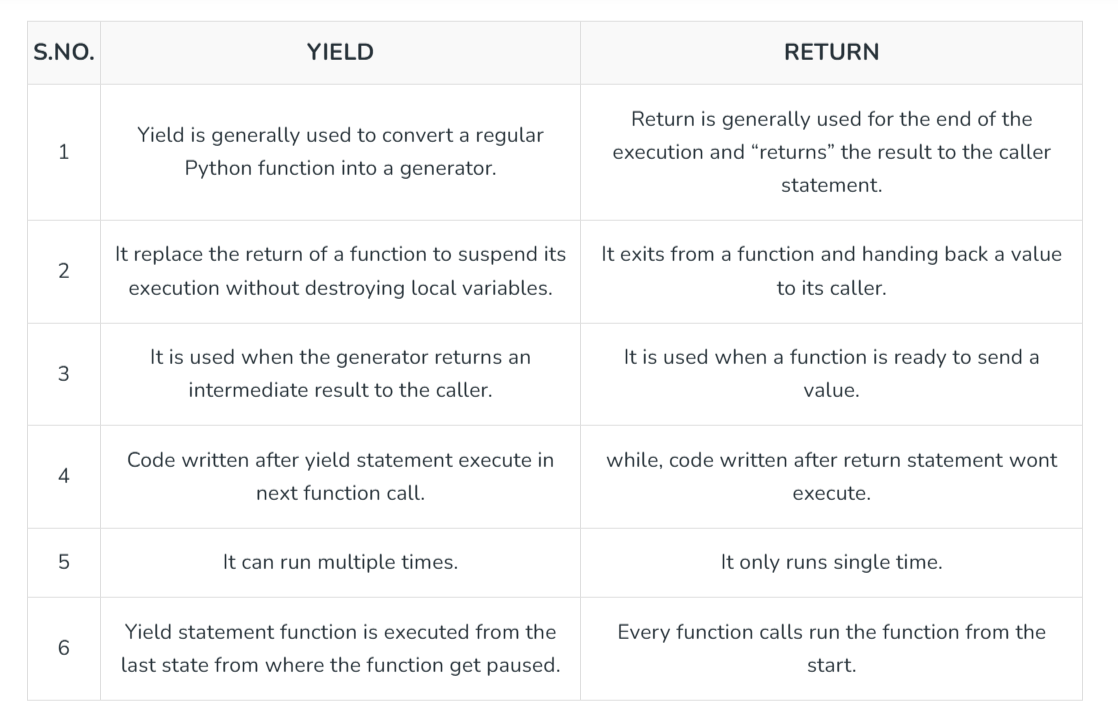Select row number 6 cell
This screenshot has height=726, width=1118.
click(x=63, y=648)
